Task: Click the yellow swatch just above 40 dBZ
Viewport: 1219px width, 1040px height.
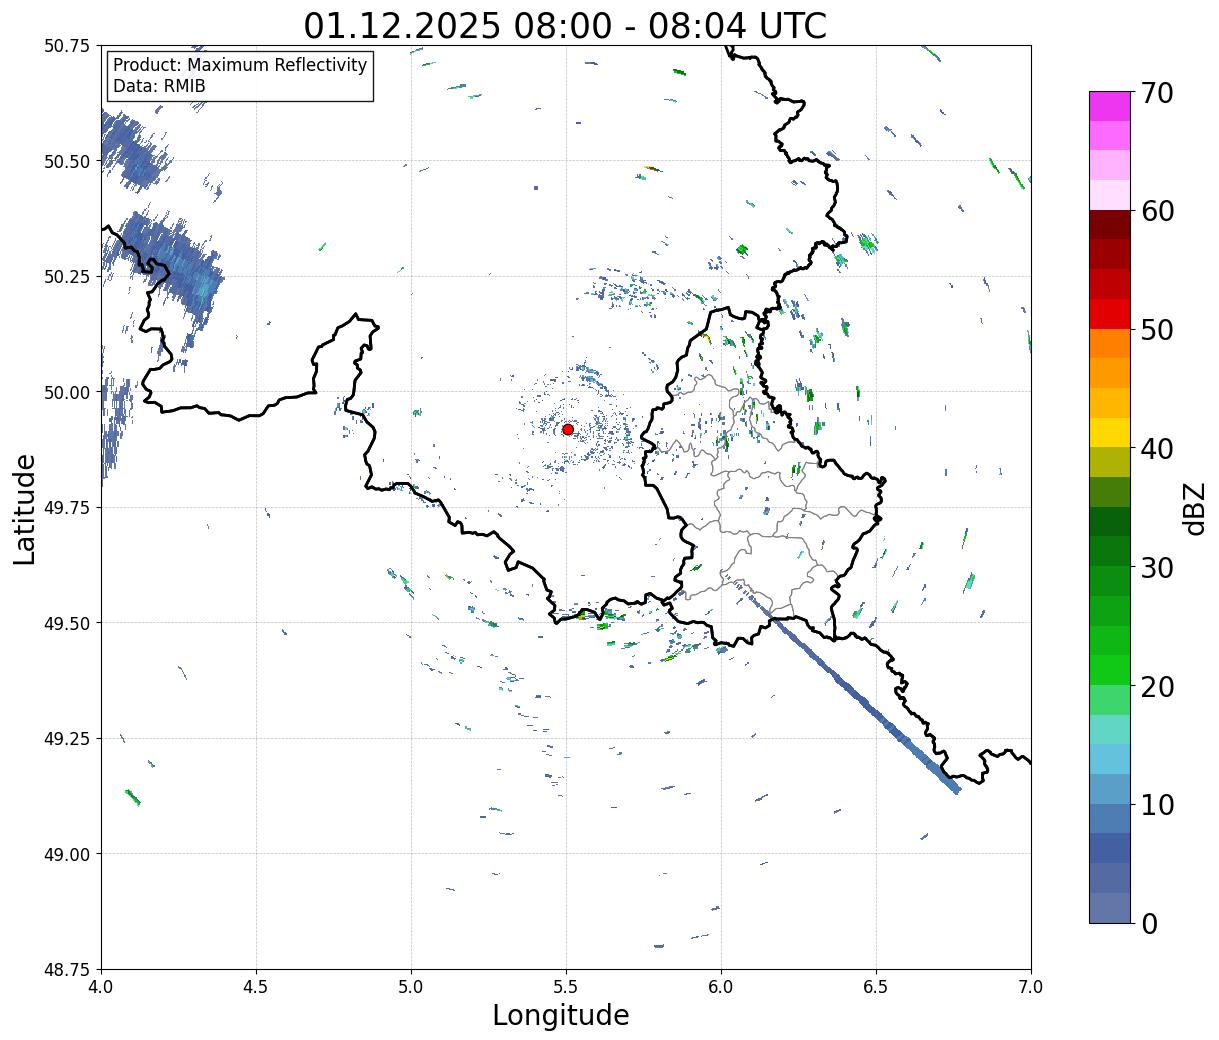Action: 1110,433
